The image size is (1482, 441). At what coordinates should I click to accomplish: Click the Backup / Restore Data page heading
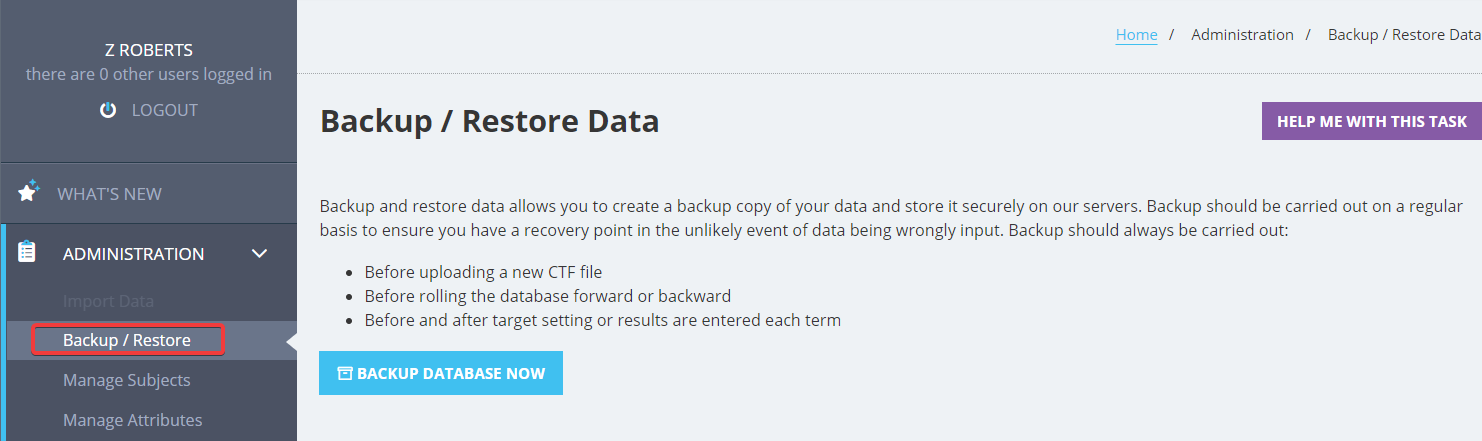click(x=489, y=121)
